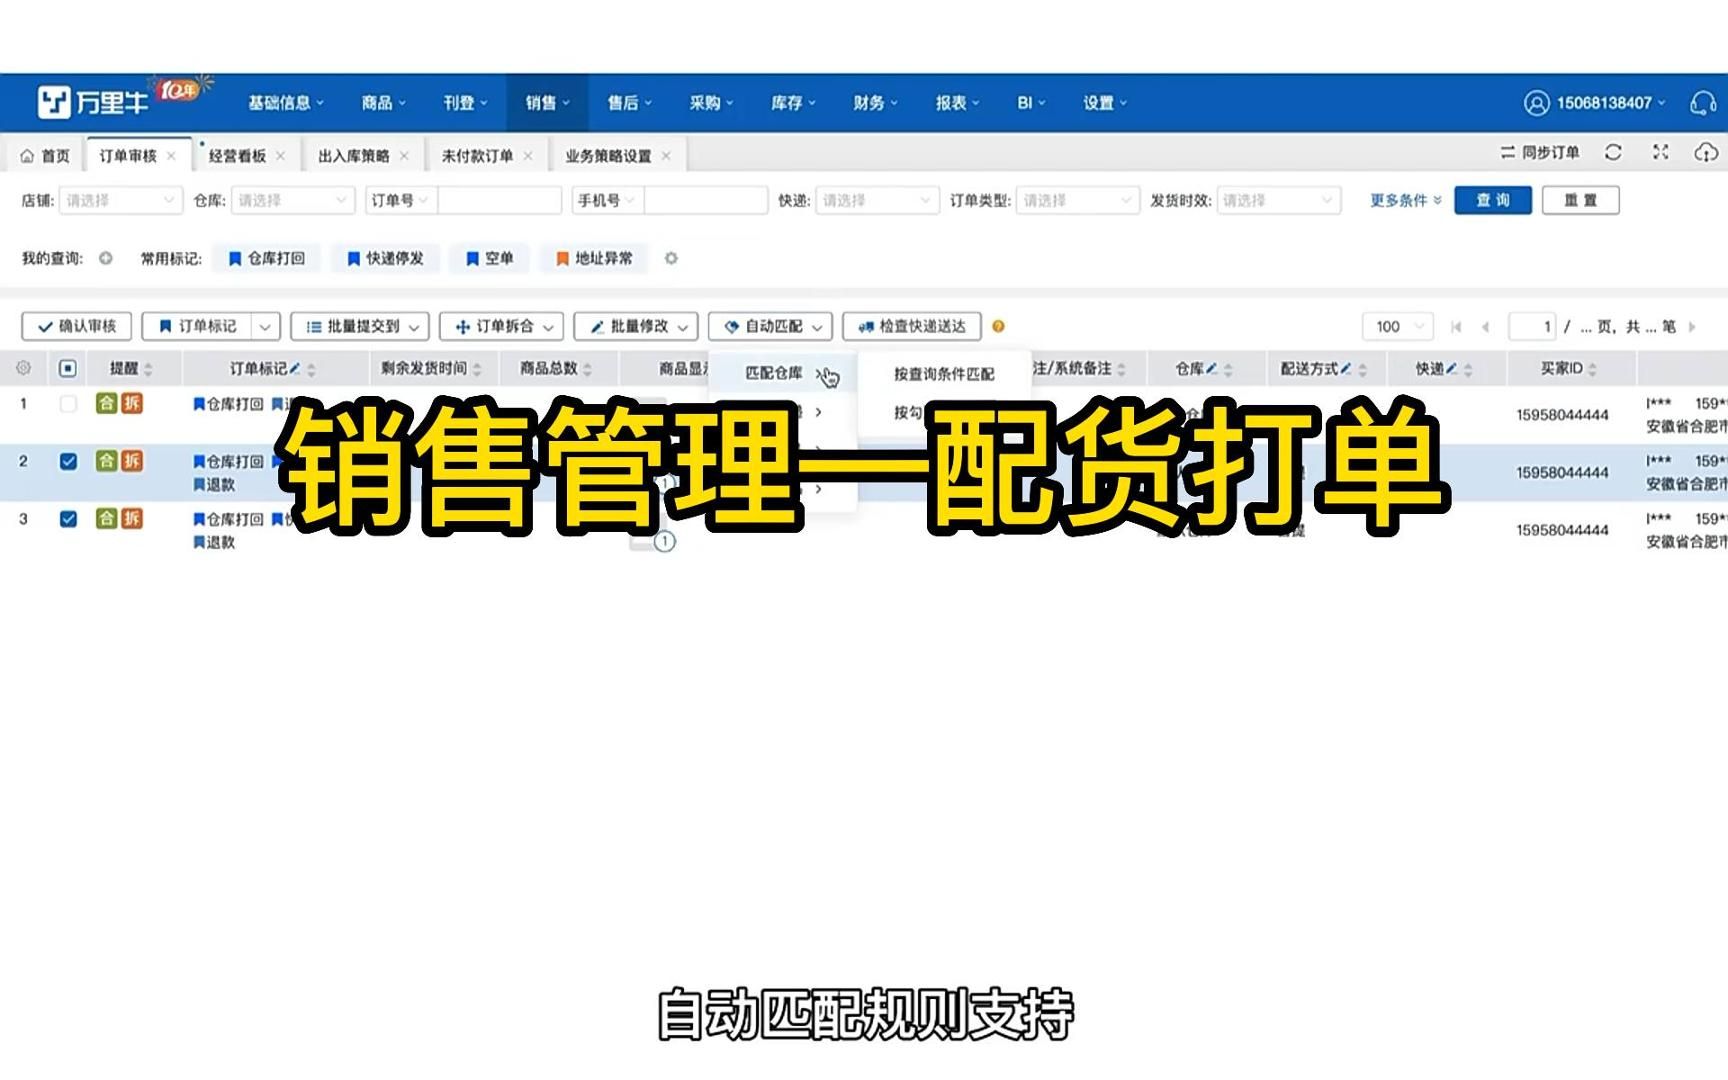Open the 库存 menu

click(793, 102)
